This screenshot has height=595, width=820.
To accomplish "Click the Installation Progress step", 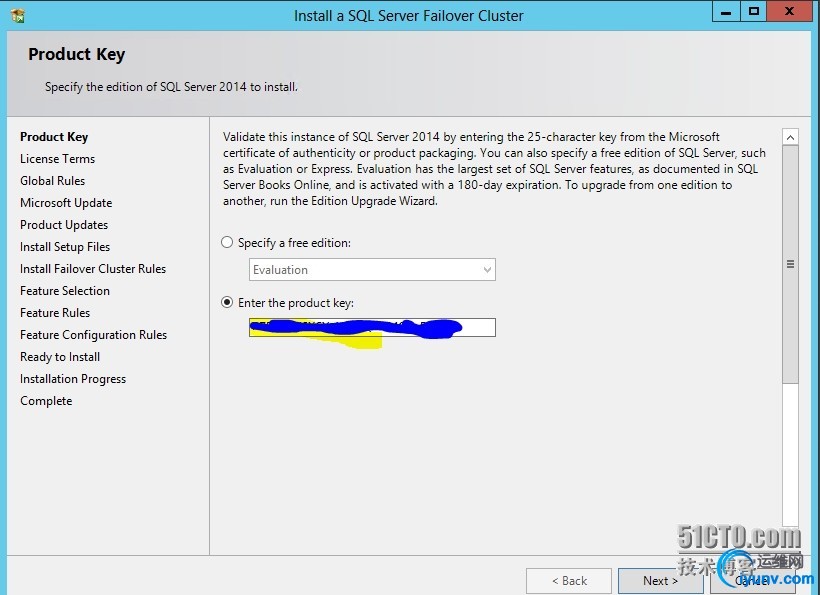I will point(73,379).
